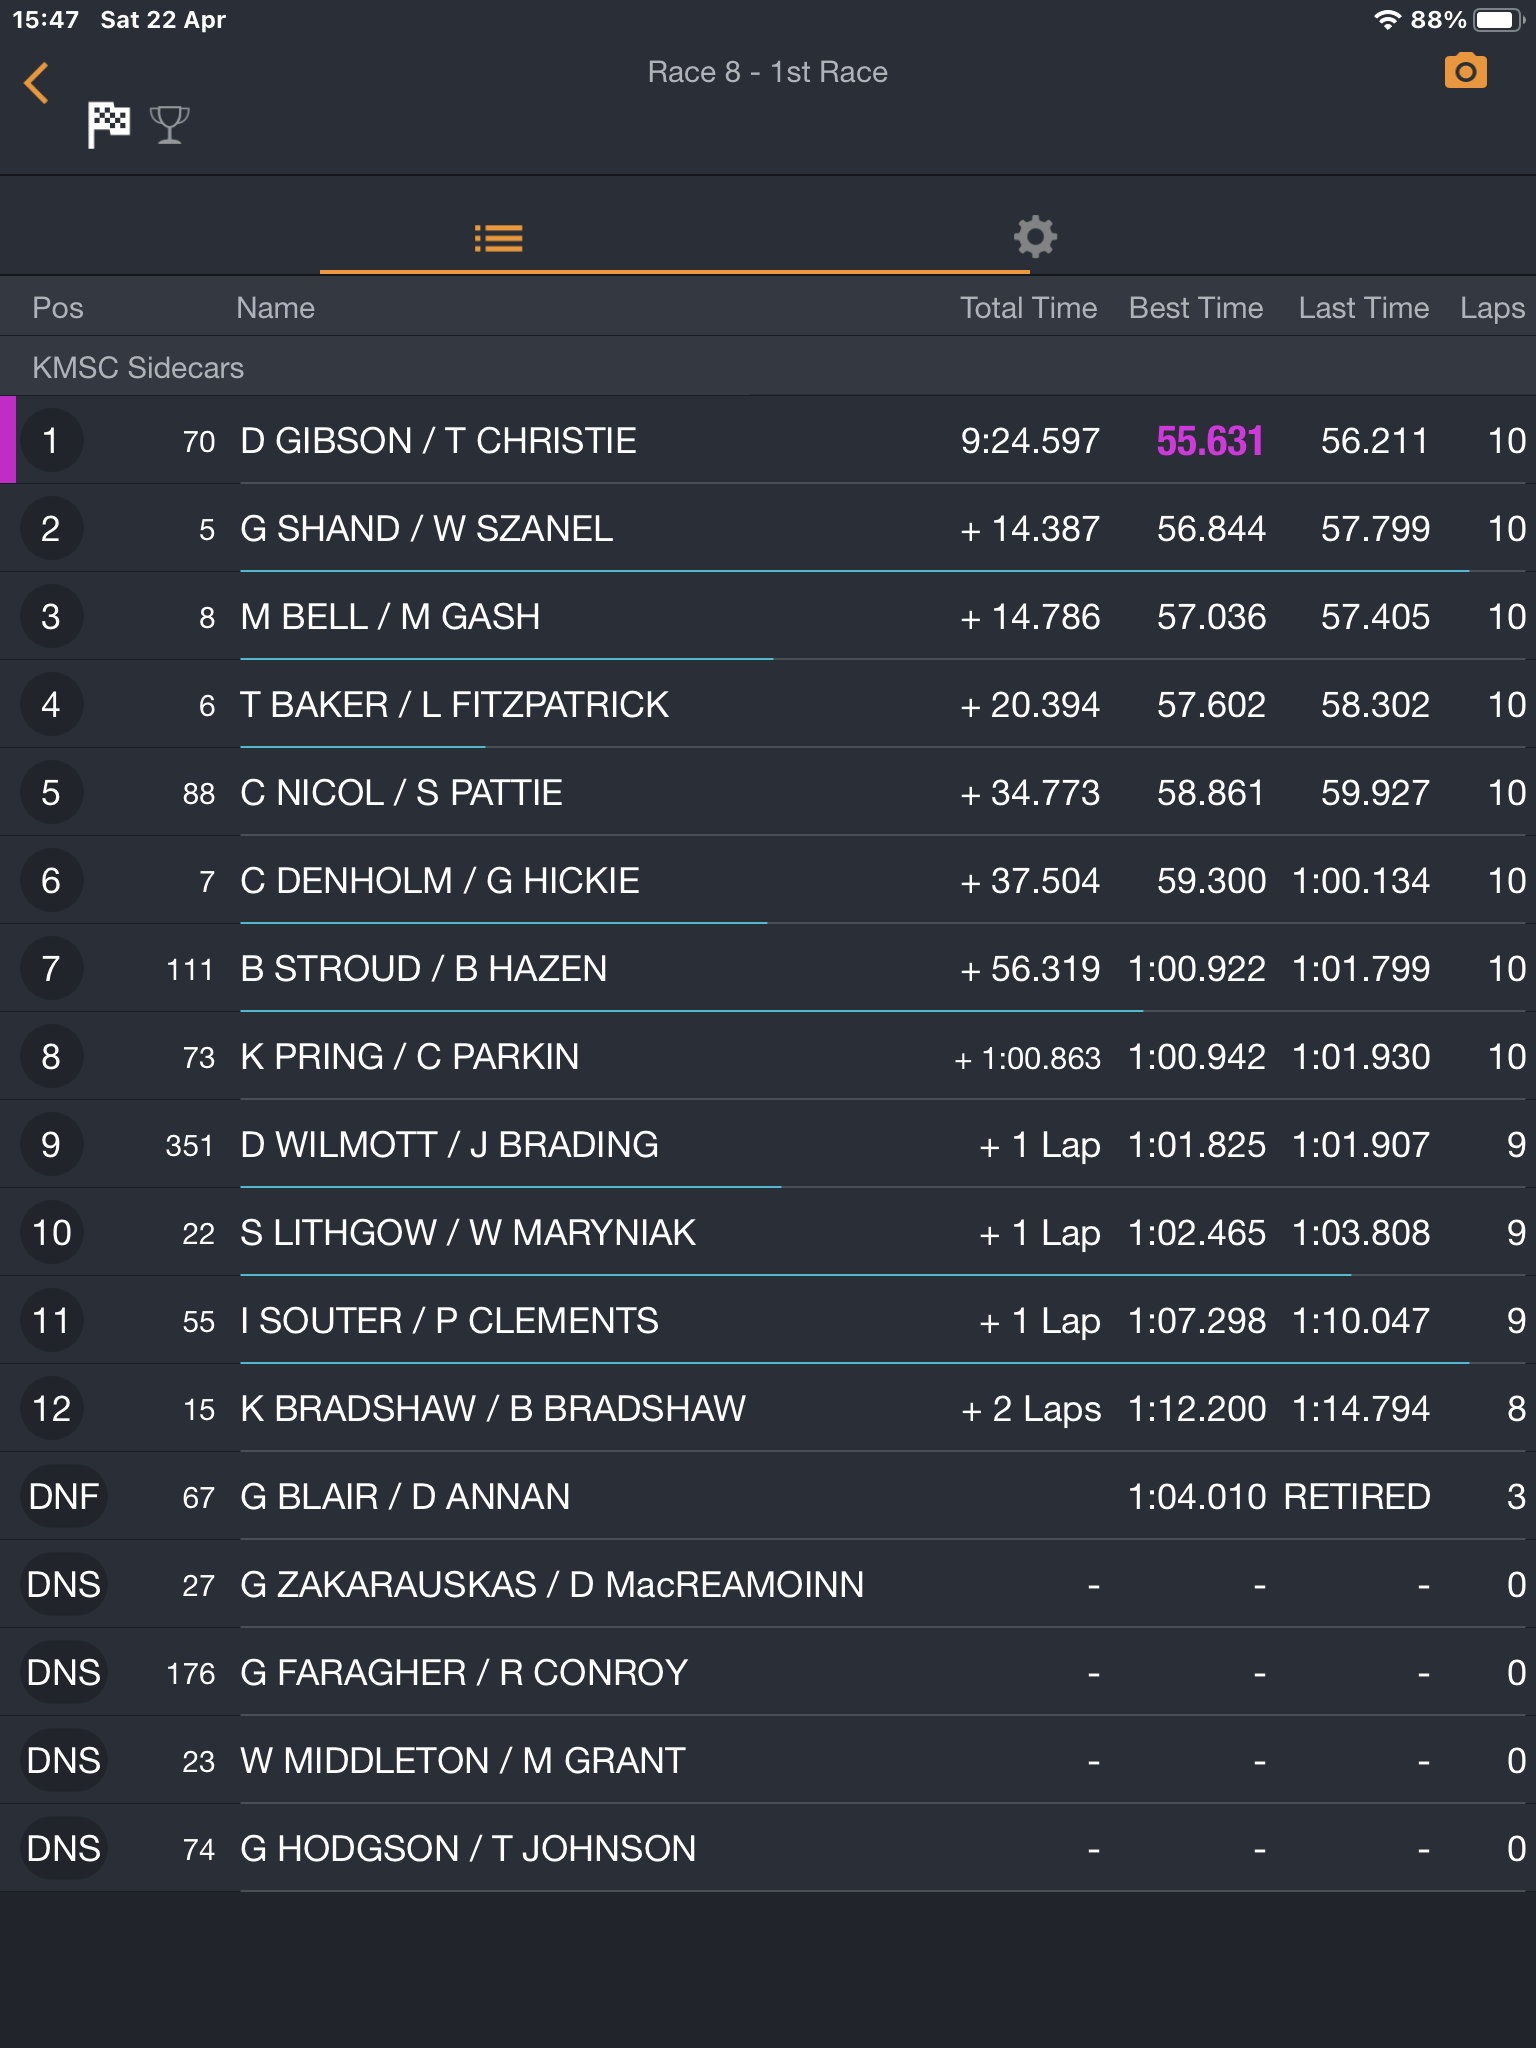
Task: Tap the orange back arrow
Action: pos(37,83)
